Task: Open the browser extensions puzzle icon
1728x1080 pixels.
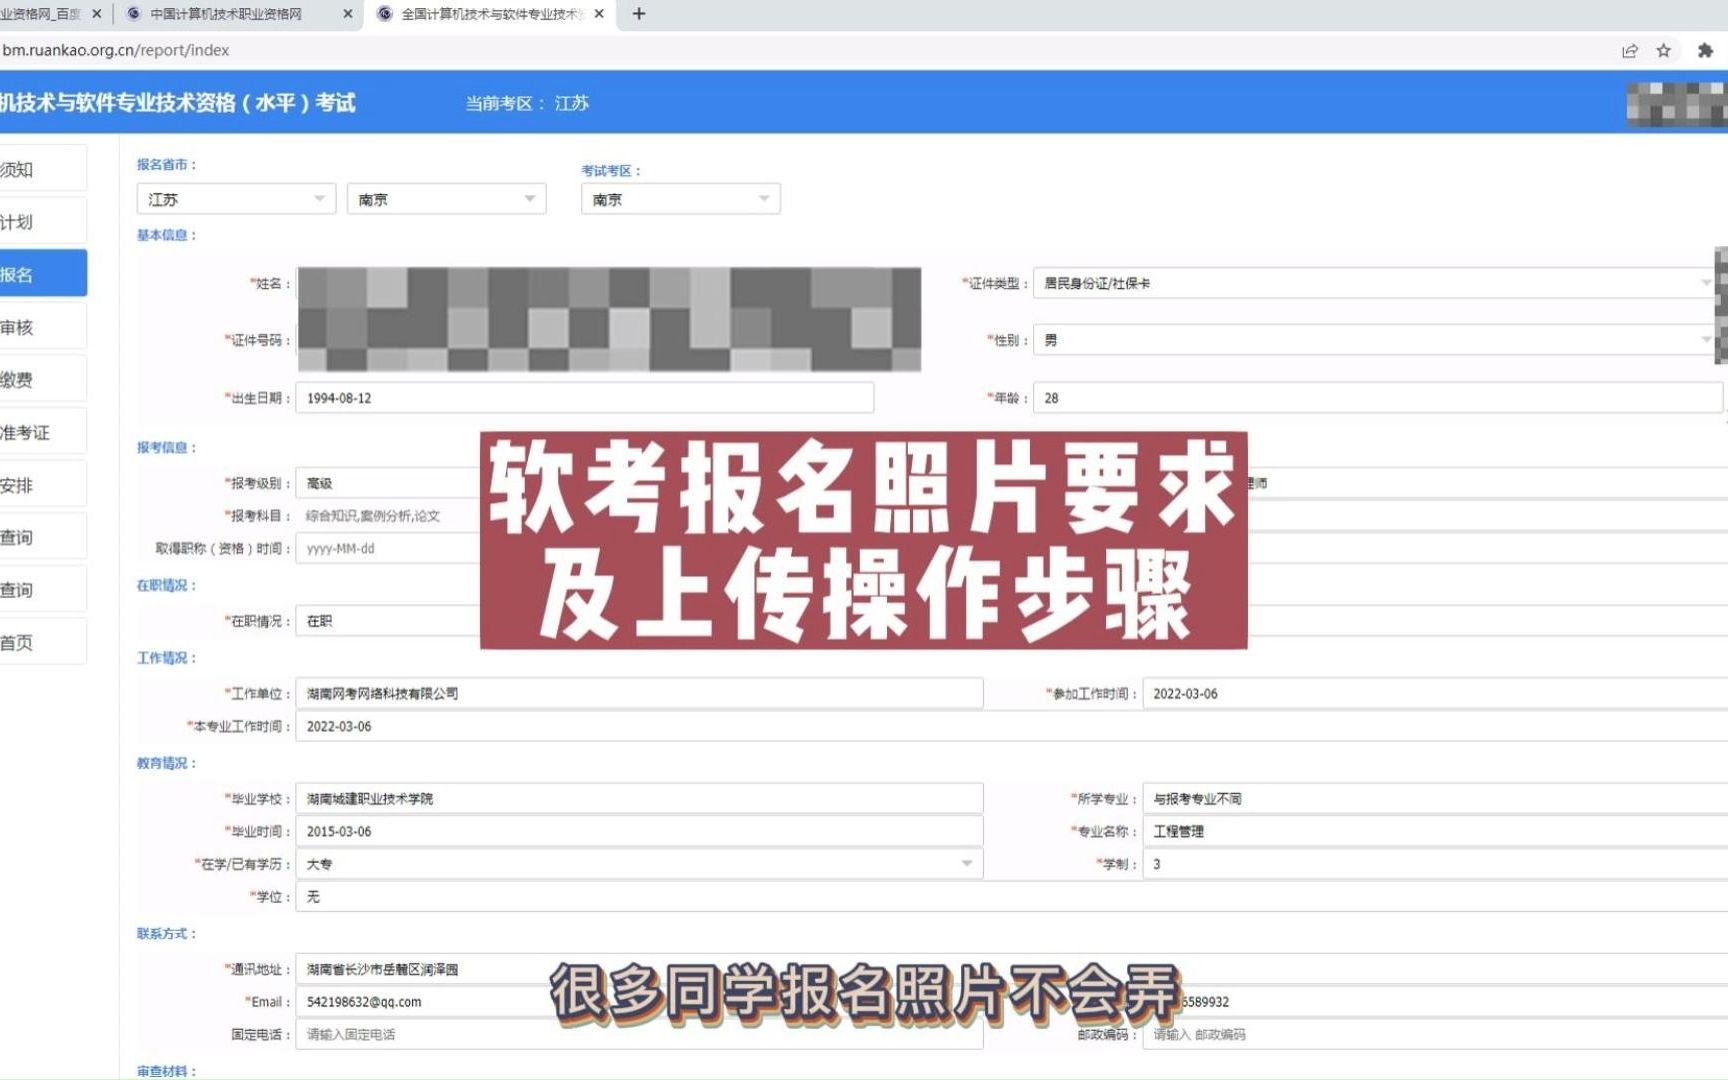Action: [1706, 50]
